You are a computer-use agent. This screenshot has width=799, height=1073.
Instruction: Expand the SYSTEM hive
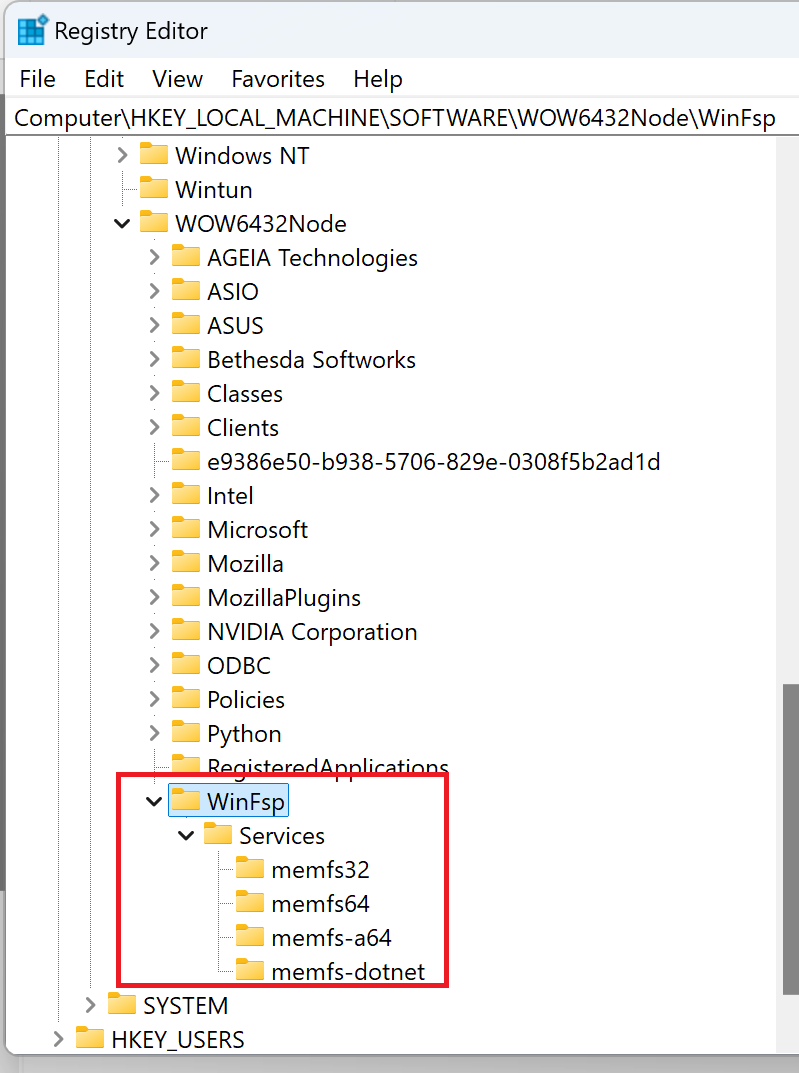pos(90,1005)
